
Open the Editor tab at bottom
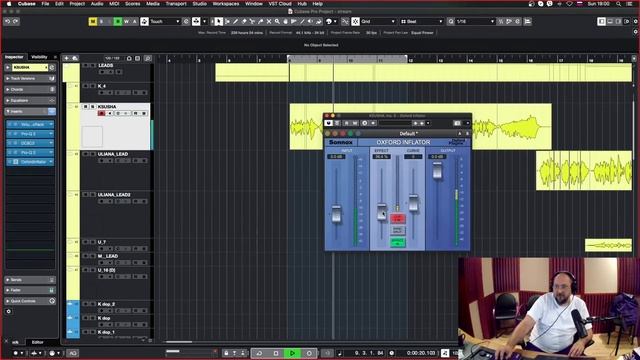(38, 342)
